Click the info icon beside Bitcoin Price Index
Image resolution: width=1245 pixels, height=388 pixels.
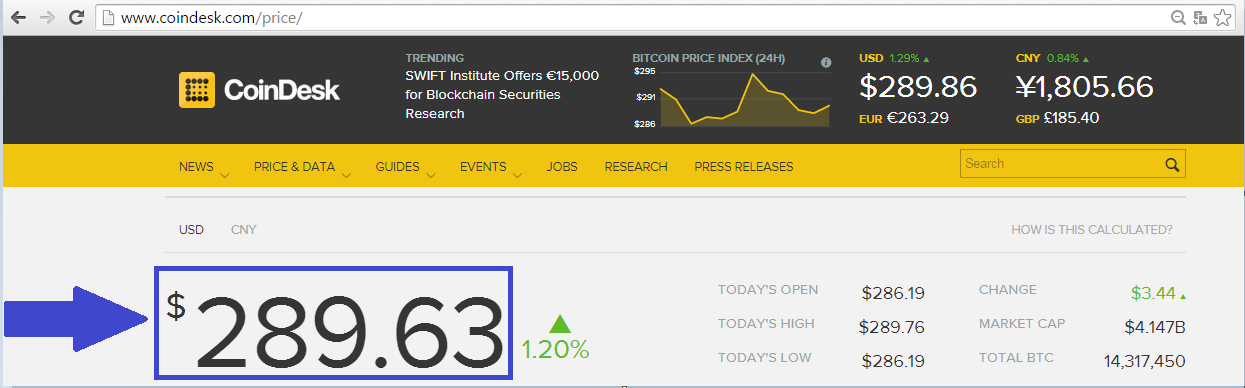826,62
